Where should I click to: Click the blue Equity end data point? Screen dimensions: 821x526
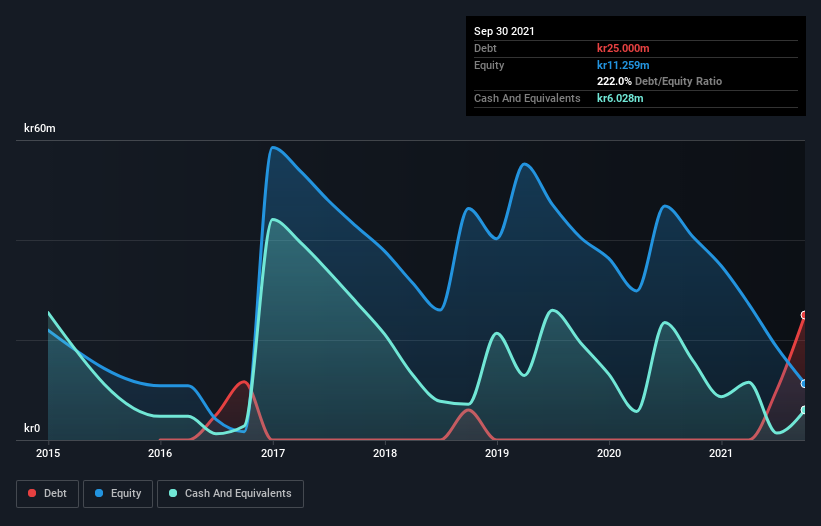point(804,384)
